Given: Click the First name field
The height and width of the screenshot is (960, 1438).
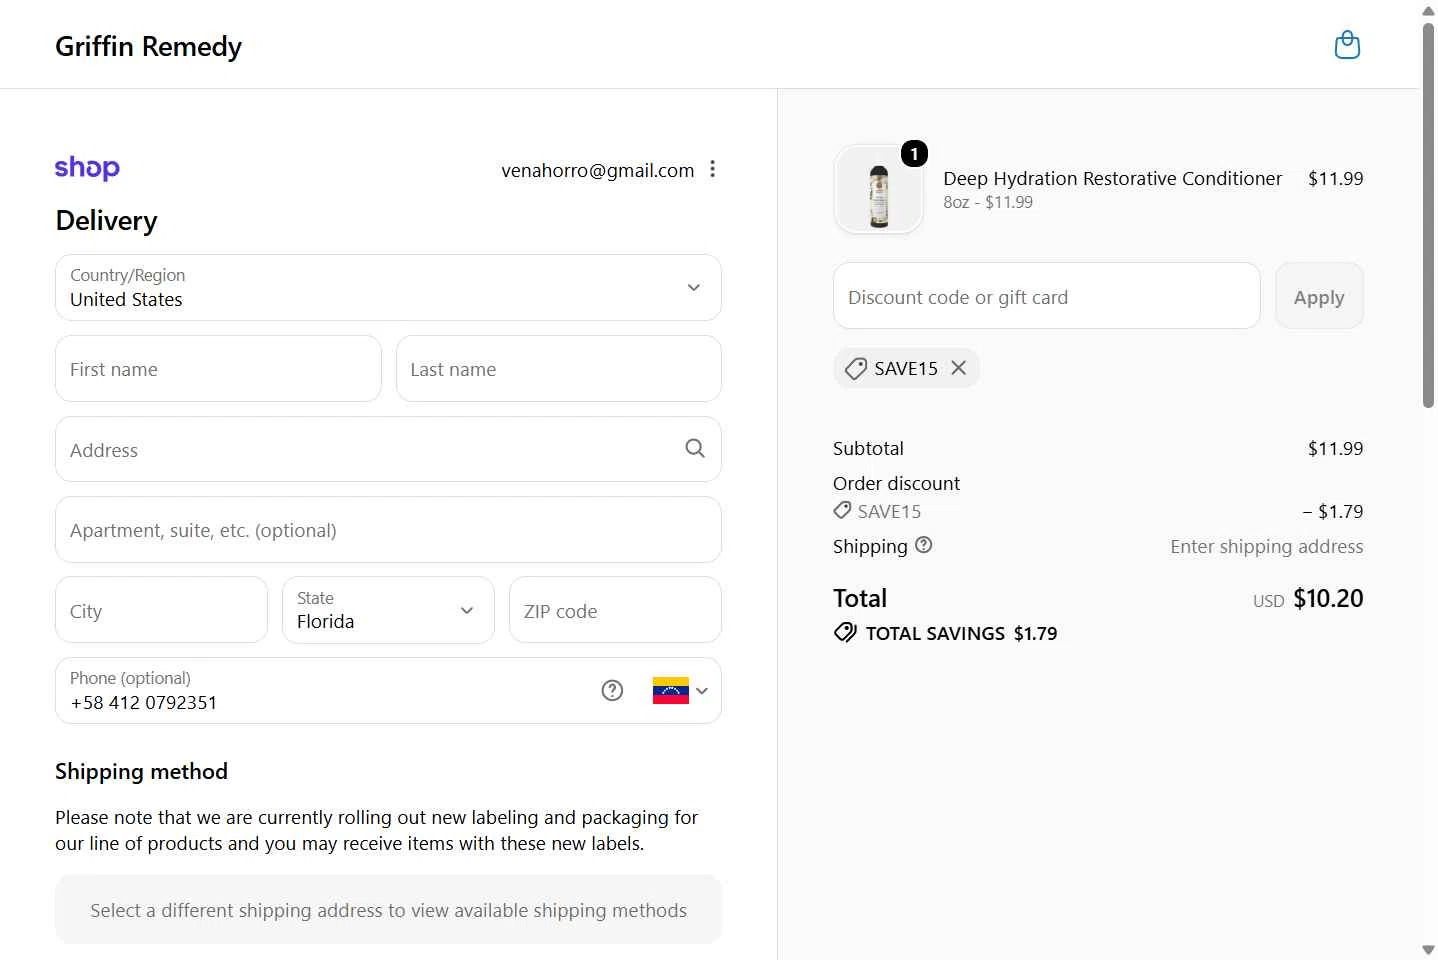Looking at the screenshot, I should 218,369.
